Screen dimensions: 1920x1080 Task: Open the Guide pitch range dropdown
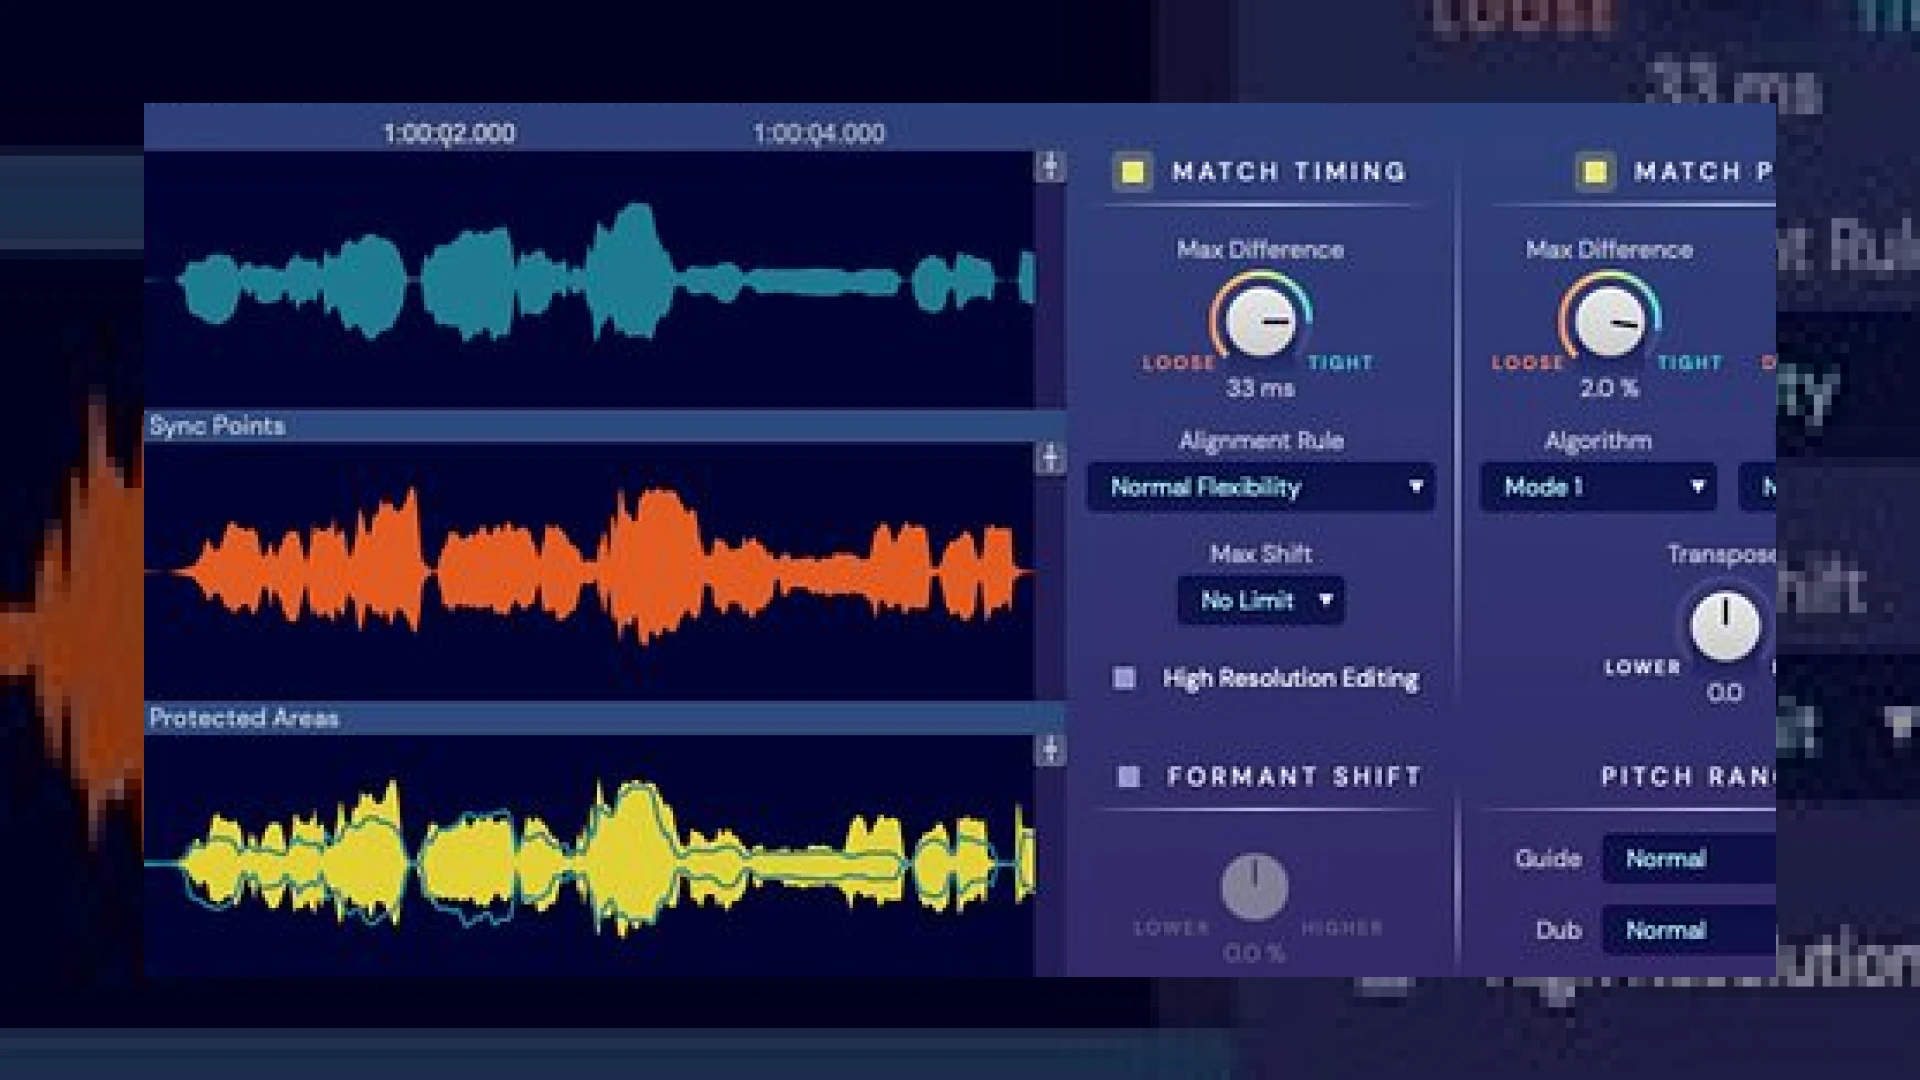1688,858
